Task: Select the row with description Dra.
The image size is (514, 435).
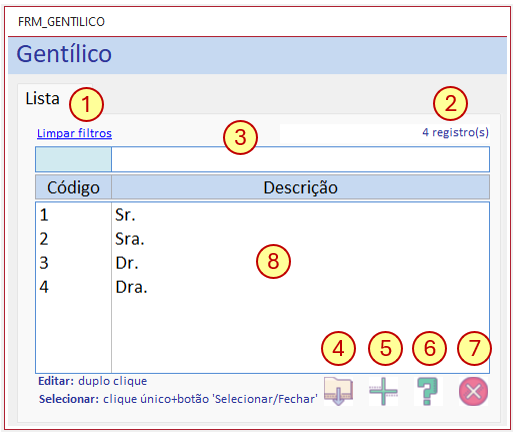Action: [x=263, y=287]
